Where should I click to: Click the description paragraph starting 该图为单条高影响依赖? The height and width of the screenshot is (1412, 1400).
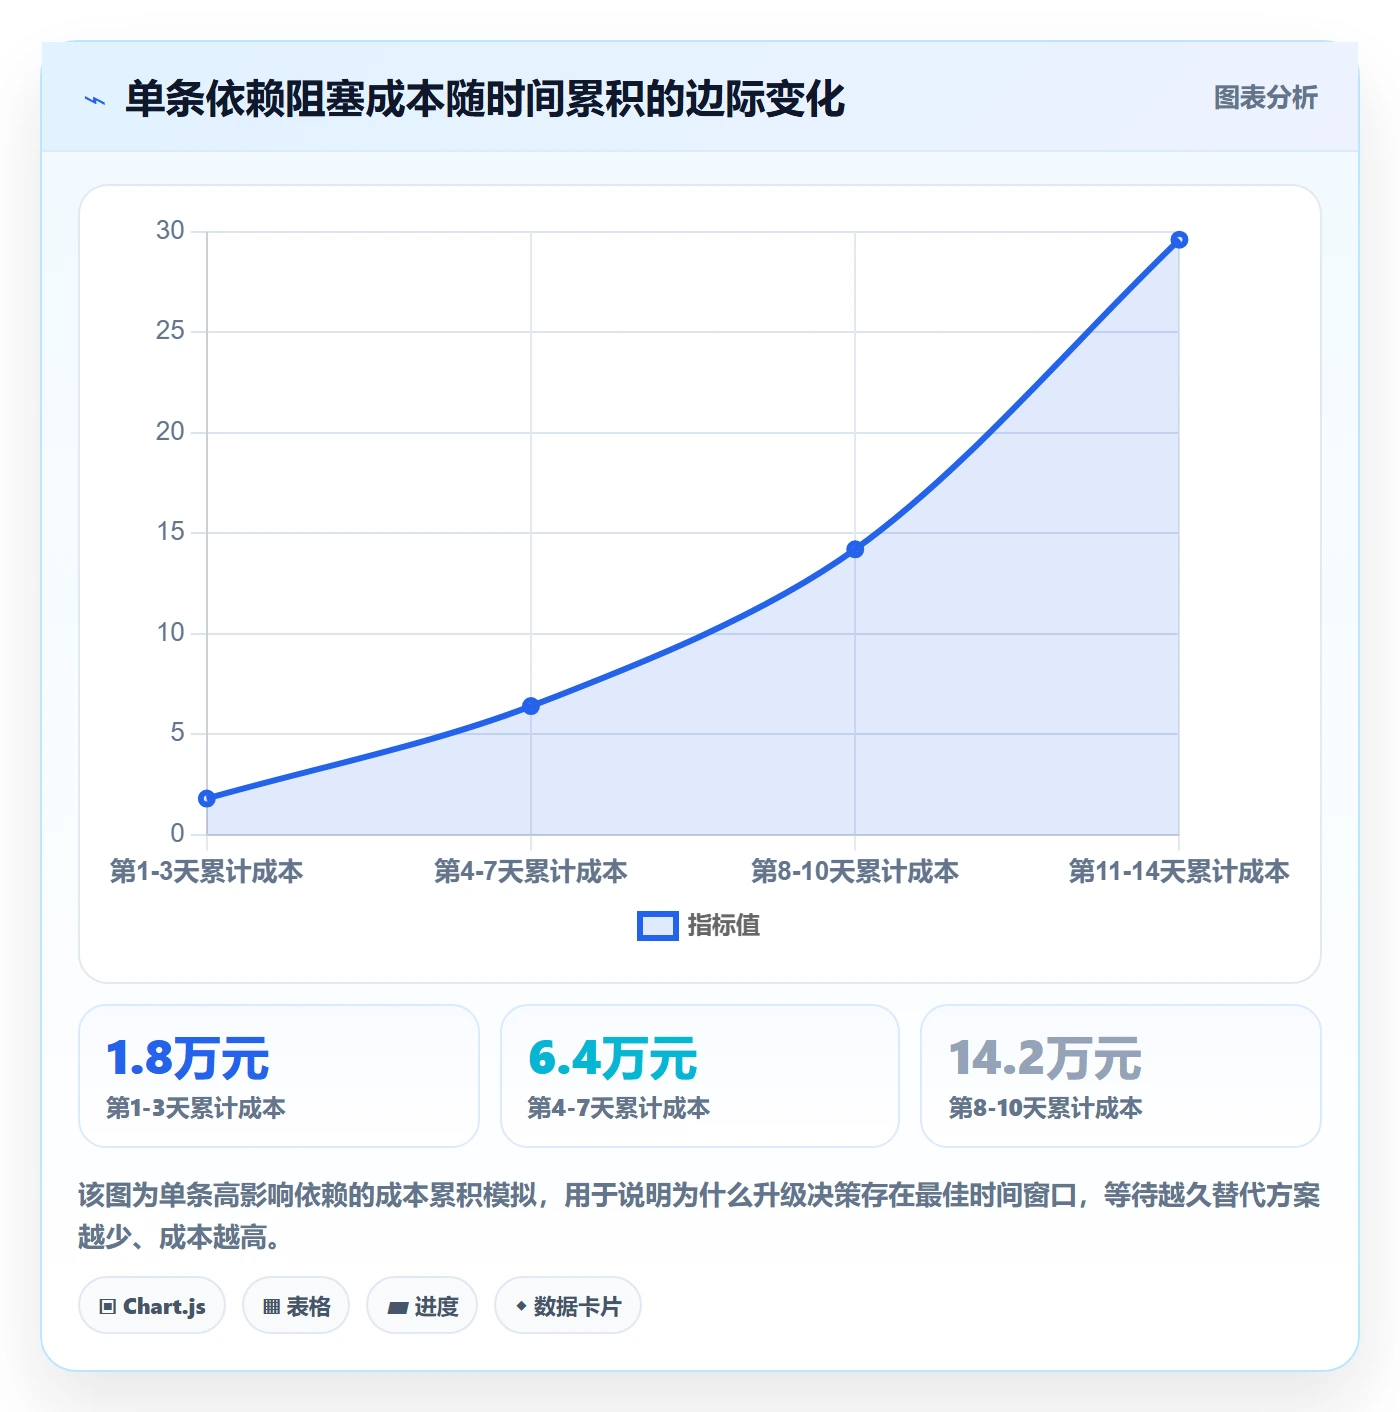[699, 1216]
